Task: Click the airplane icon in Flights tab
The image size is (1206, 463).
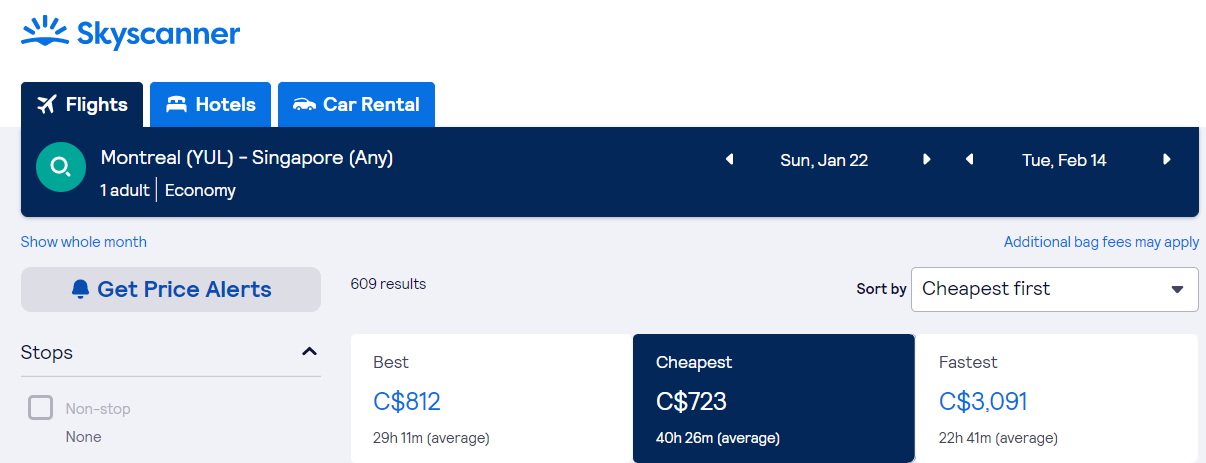Action: pos(46,104)
